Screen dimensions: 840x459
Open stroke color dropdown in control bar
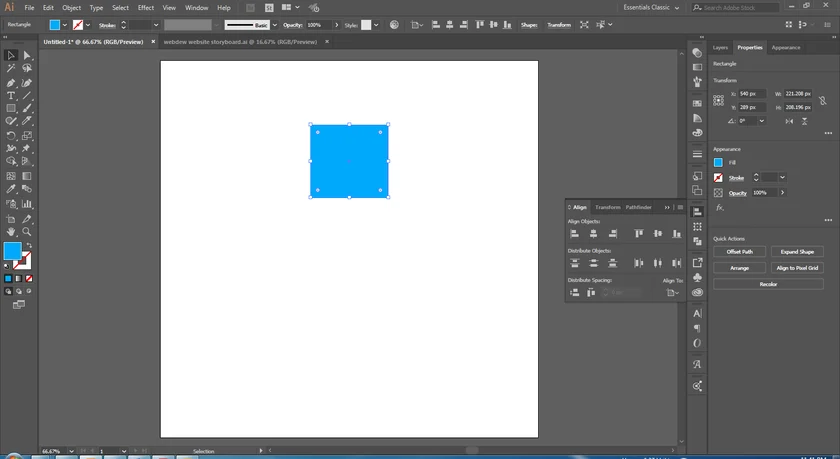[x=88, y=25]
